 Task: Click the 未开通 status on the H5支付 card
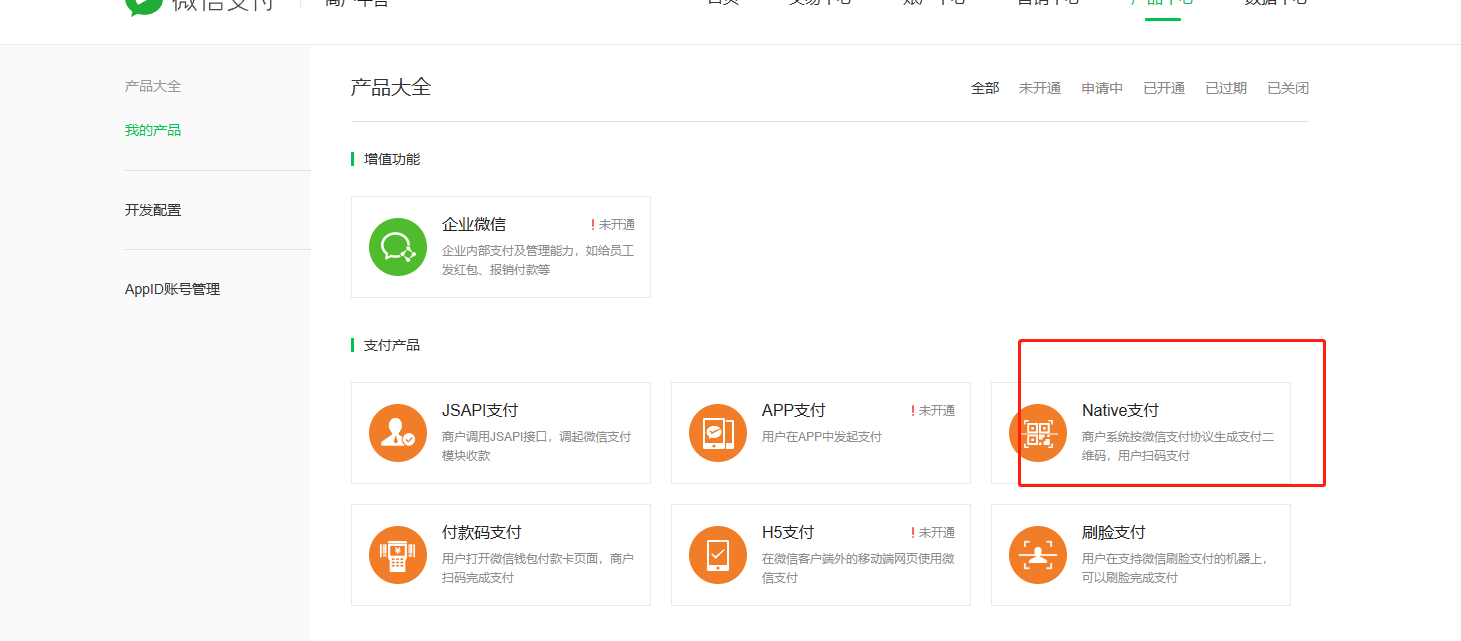(x=933, y=533)
